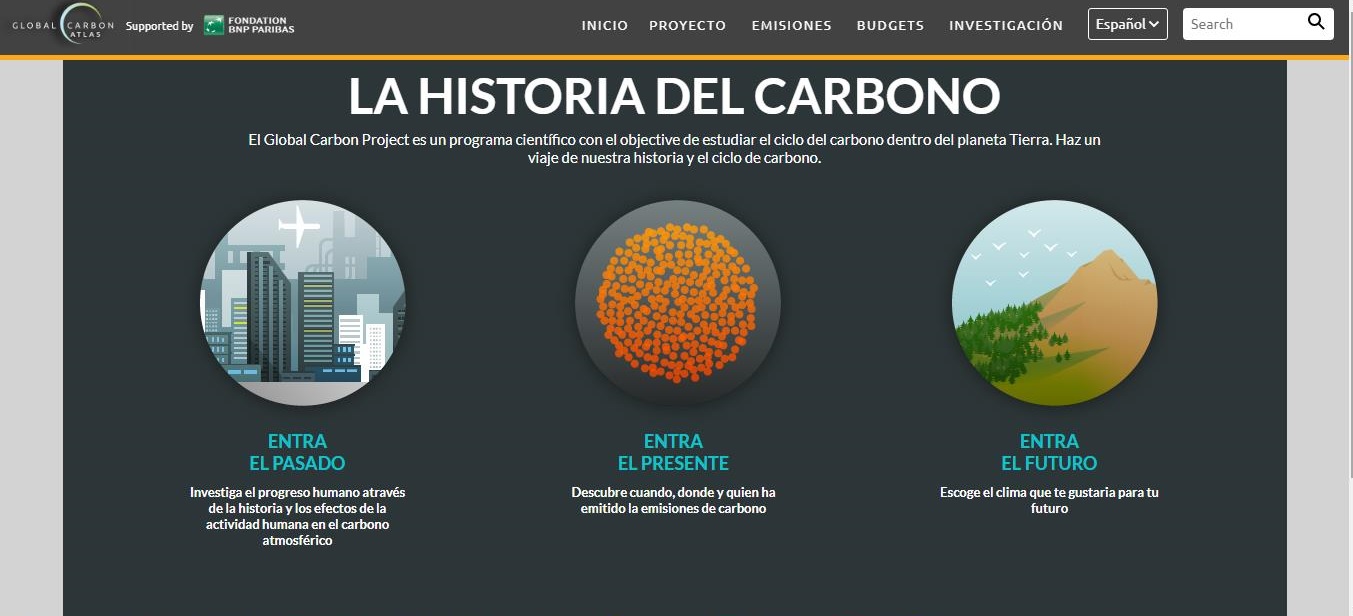Image resolution: width=1353 pixels, height=616 pixels.
Task: Click the 'Supported by' label
Action: pyautogui.click(x=159, y=26)
